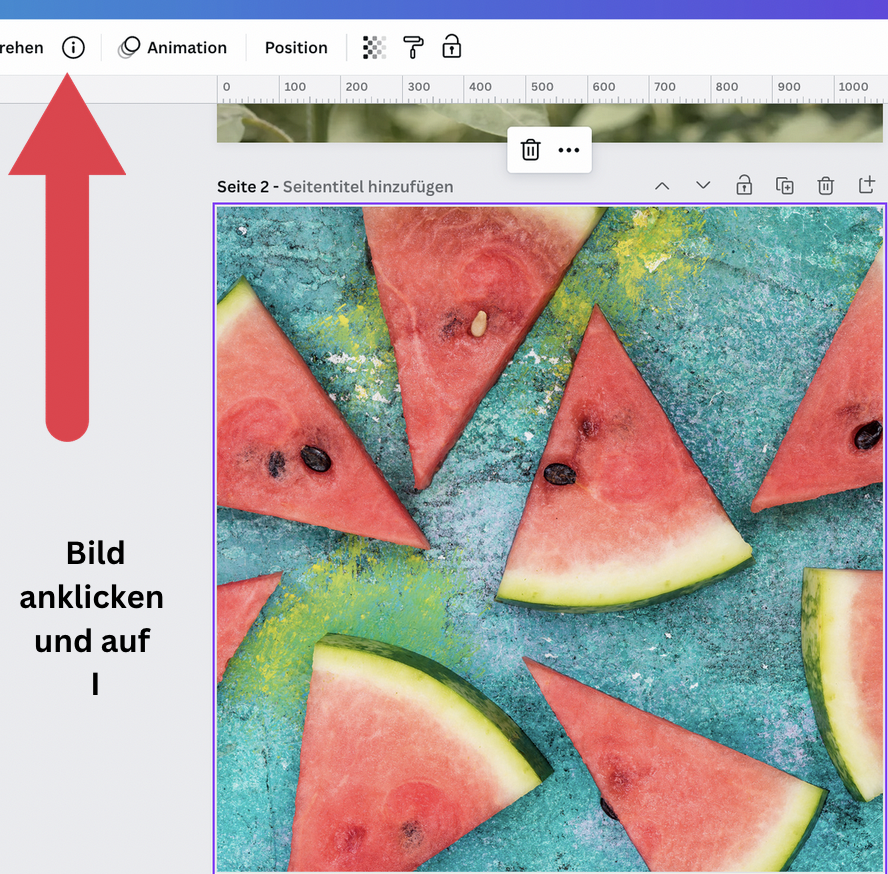The image size is (888, 874).
Task: Open the transparency checkerboard control
Action: 374,47
